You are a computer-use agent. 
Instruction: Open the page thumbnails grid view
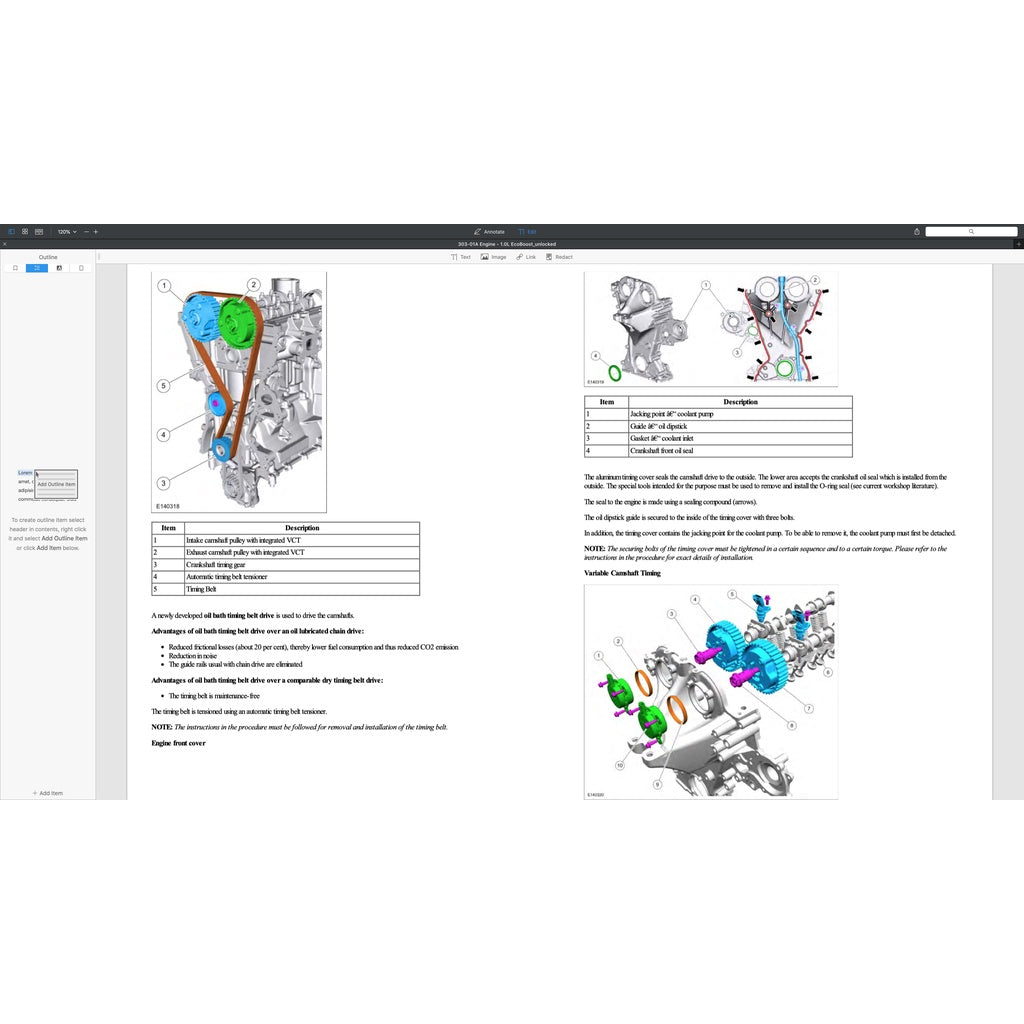pos(24,231)
